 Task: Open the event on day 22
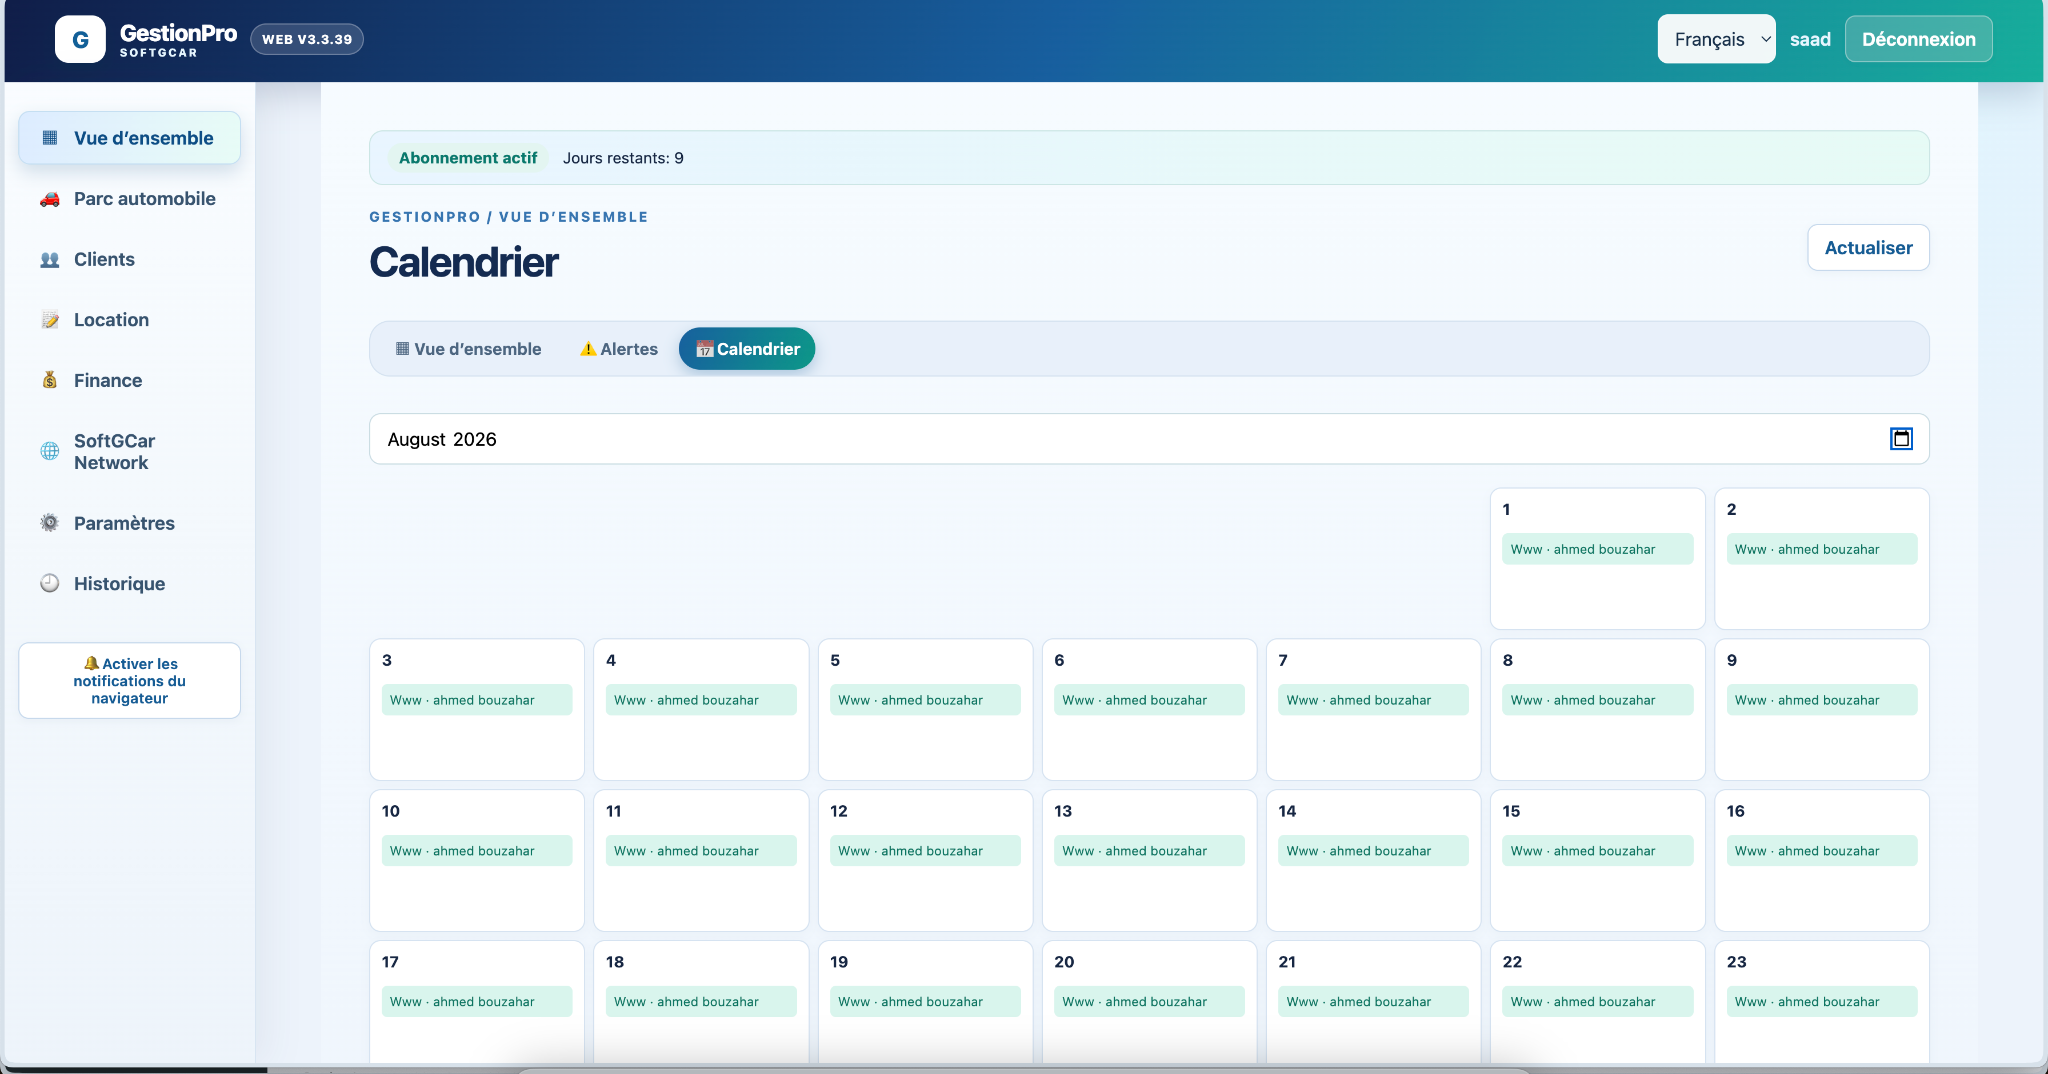pos(1597,1002)
